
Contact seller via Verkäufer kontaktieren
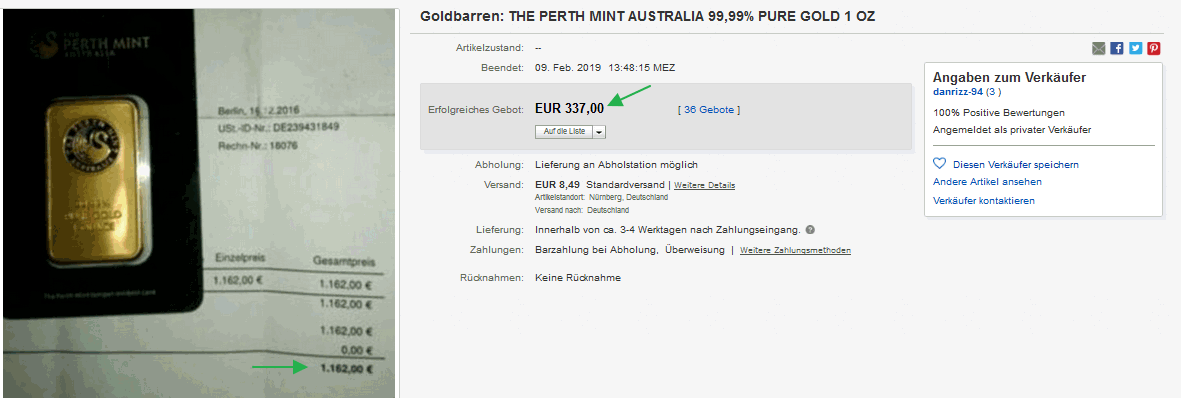[984, 201]
